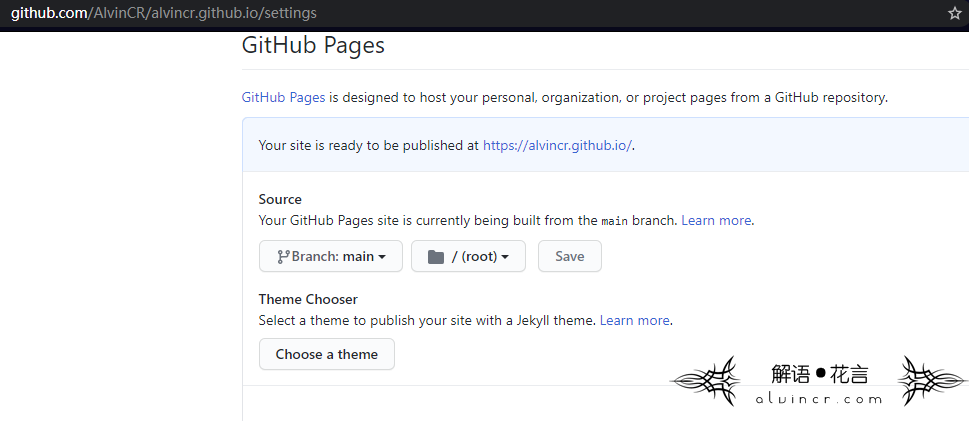Open Learn more link in Source section
The image size is (969, 421).
pyautogui.click(x=716, y=220)
